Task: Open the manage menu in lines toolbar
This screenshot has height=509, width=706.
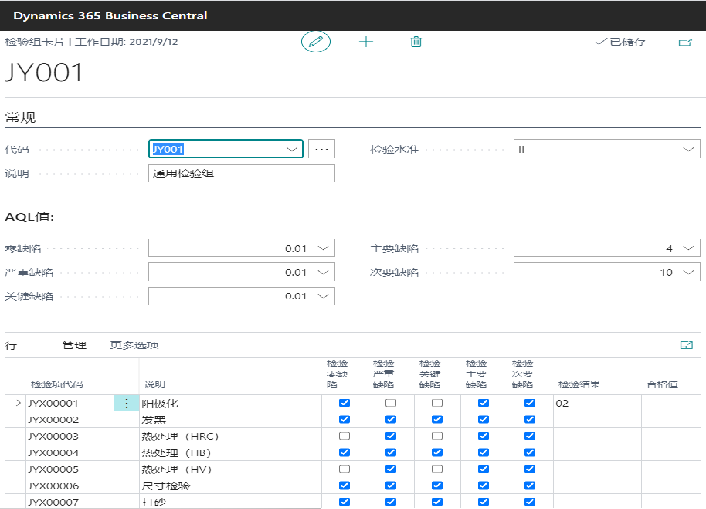Action: 75,345
